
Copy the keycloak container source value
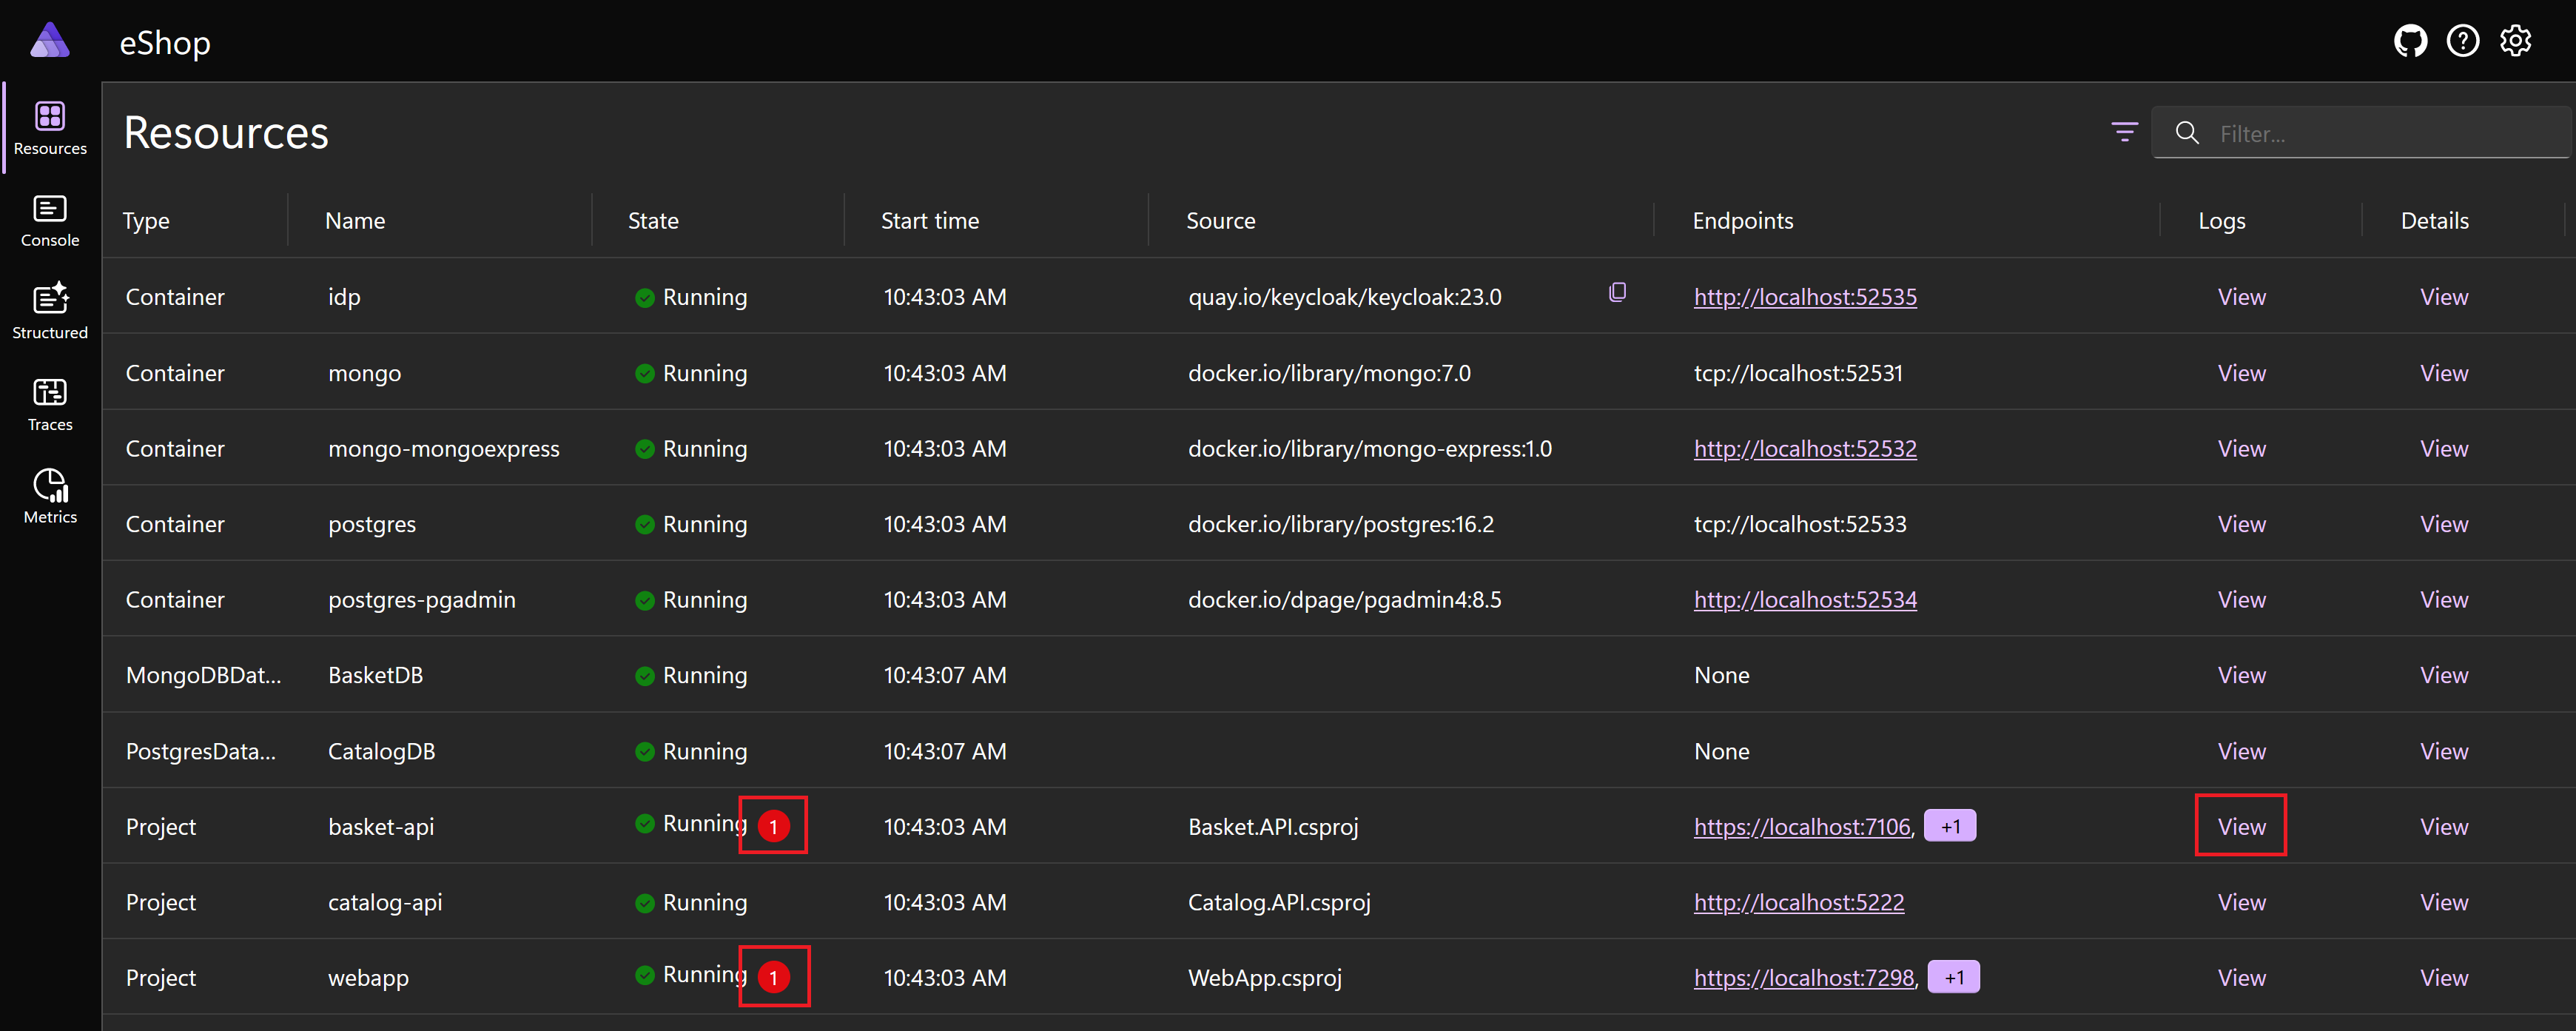click(x=1618, y=292)
